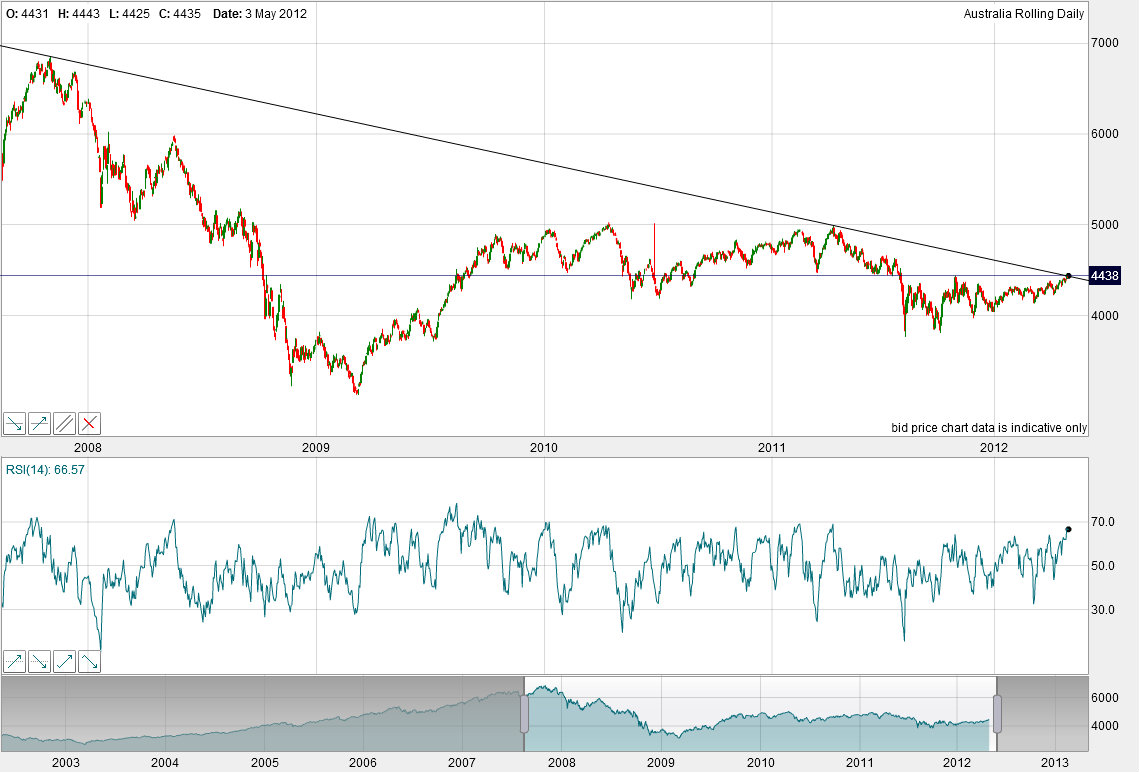
Task: Select RSI down-arrow crossing dotted line tool
Action: point(40,661)
